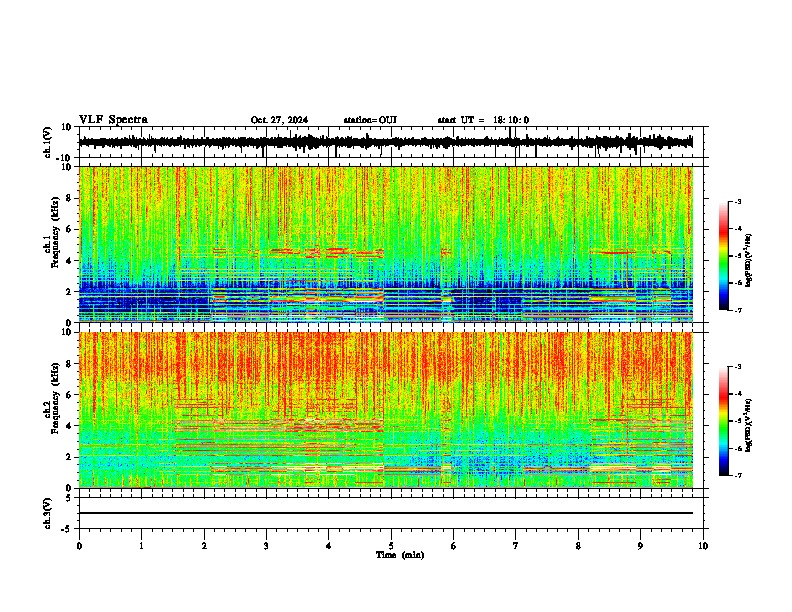Click the log(PSD) label beside ch.1 colorbar
The image size is (792, 612).
pos(748,261)
